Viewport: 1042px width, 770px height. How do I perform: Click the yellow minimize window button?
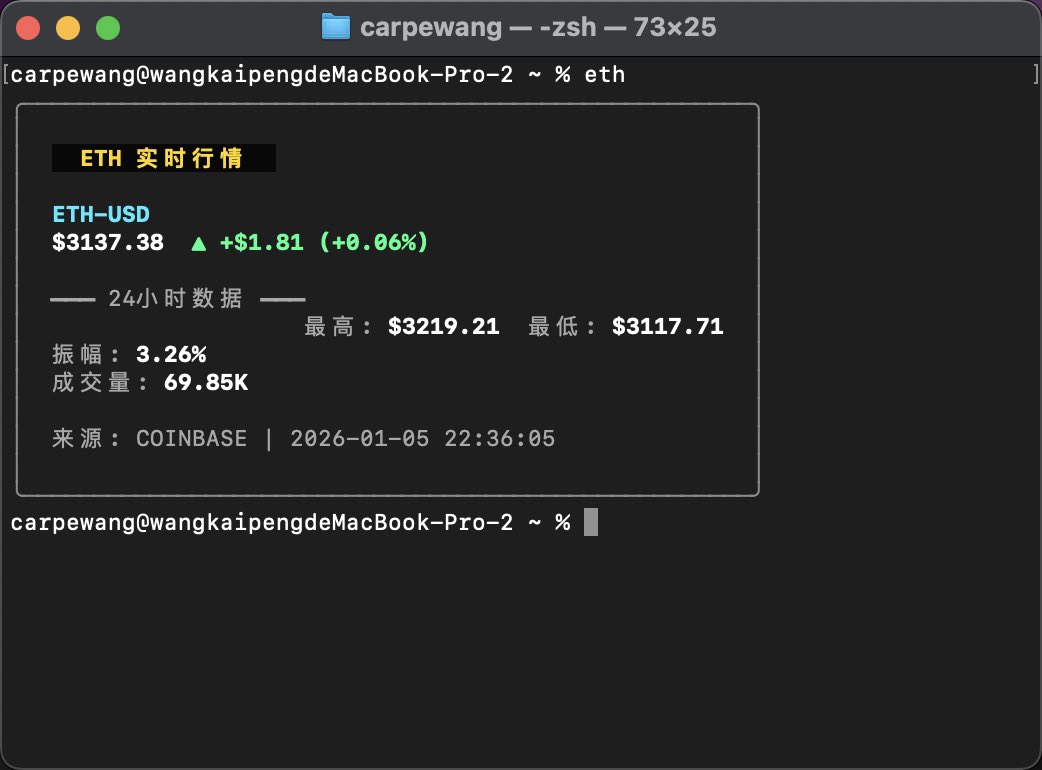coord(68,29)
